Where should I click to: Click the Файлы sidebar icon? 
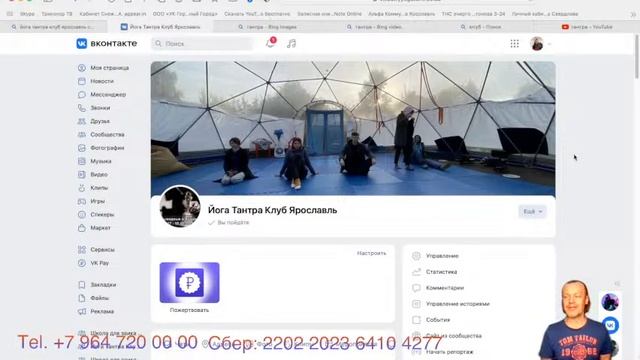tap(82, 298)
